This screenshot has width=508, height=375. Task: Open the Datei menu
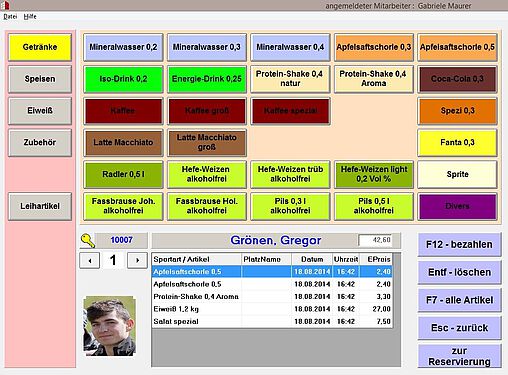click(10, 16)
